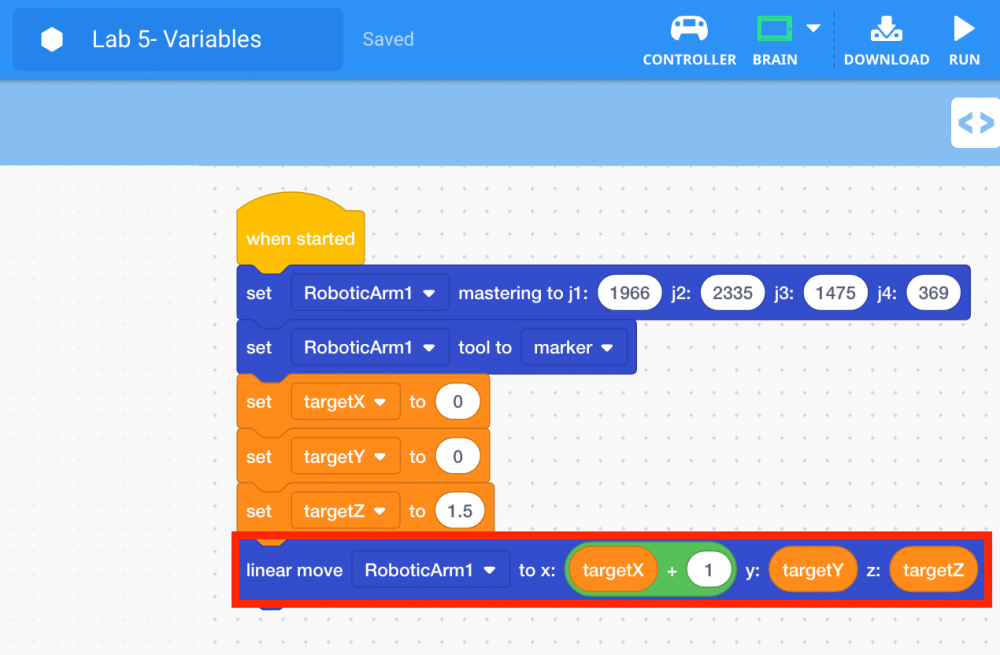Run the project with the play icon

coord(964,29)
